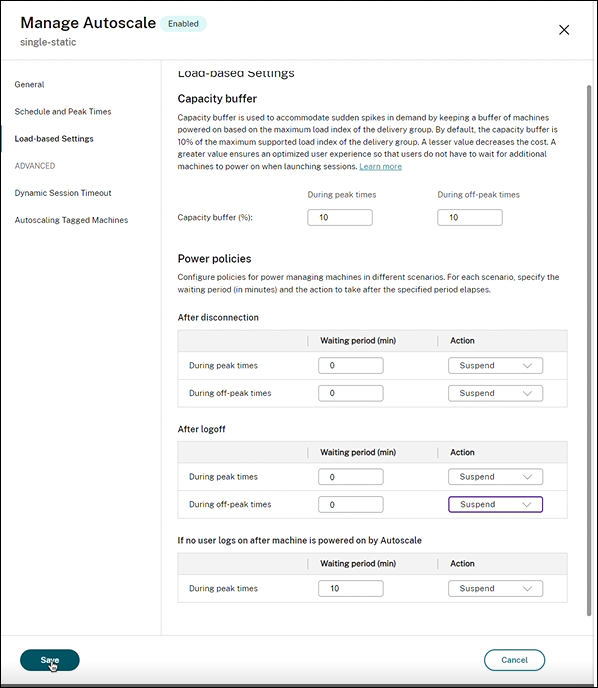Edit After logoff off-peak waiting period
The image size is (598, 688).
click(351, 505)
